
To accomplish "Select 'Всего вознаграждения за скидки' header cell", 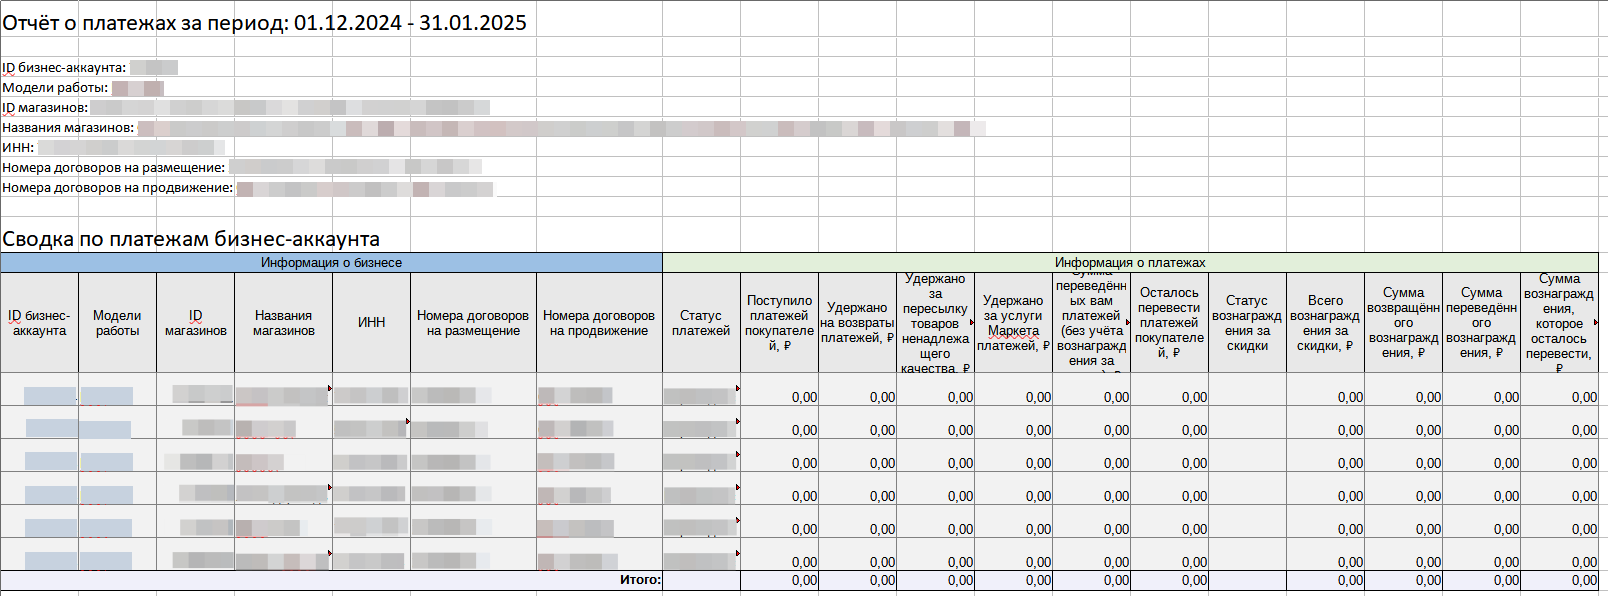I will click(x=1325, y=323).
